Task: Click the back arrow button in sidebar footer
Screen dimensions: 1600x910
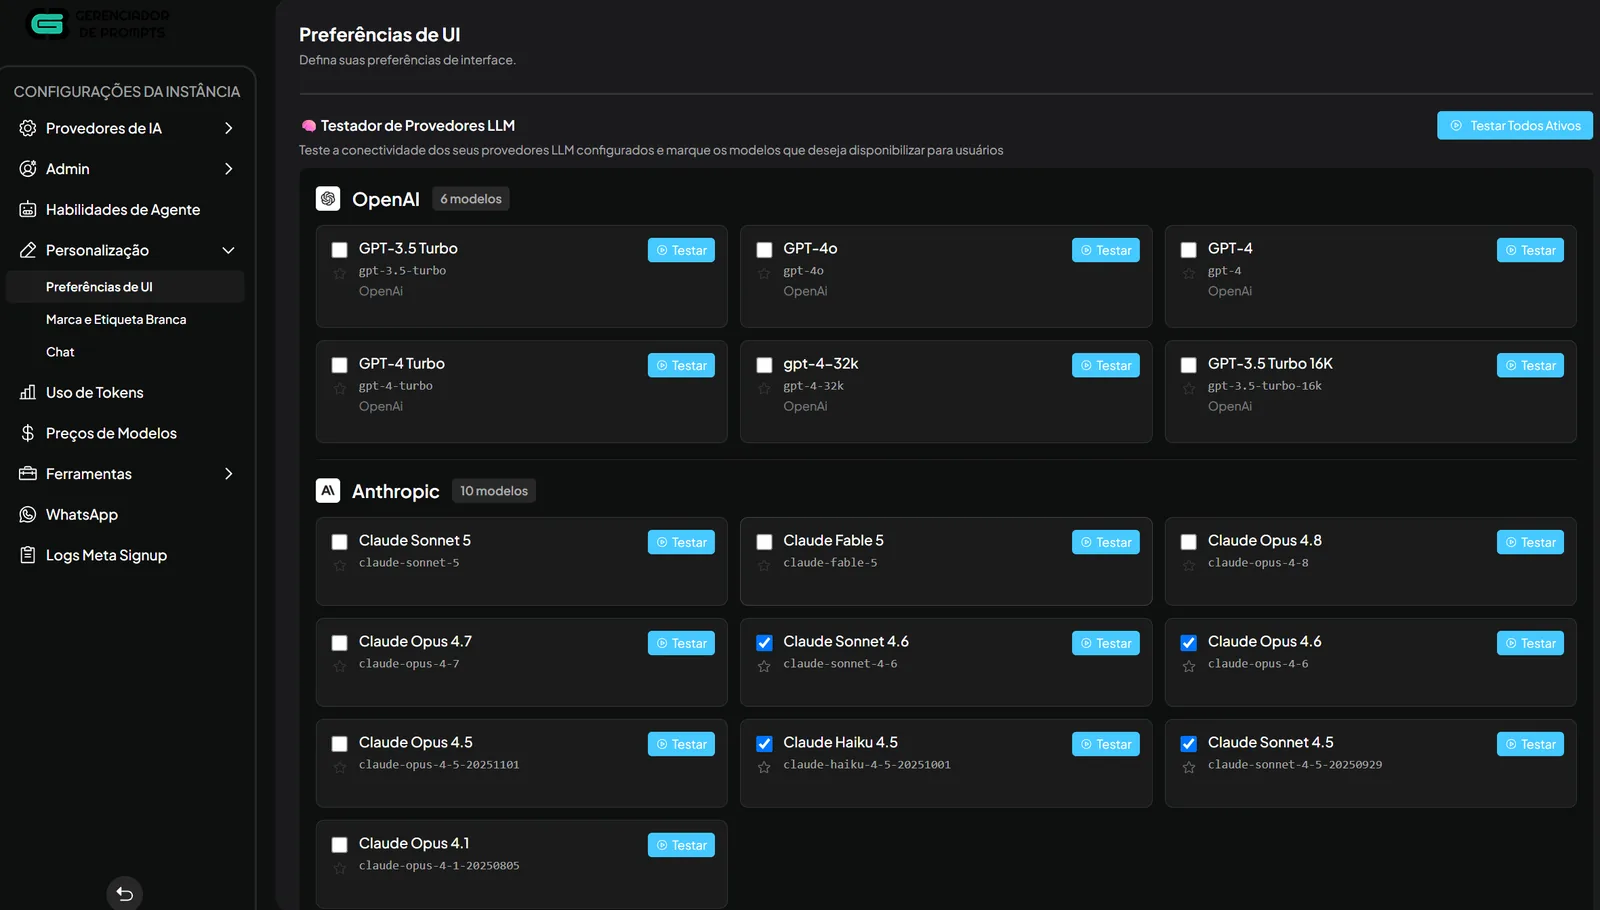Action: click(125, 893)
